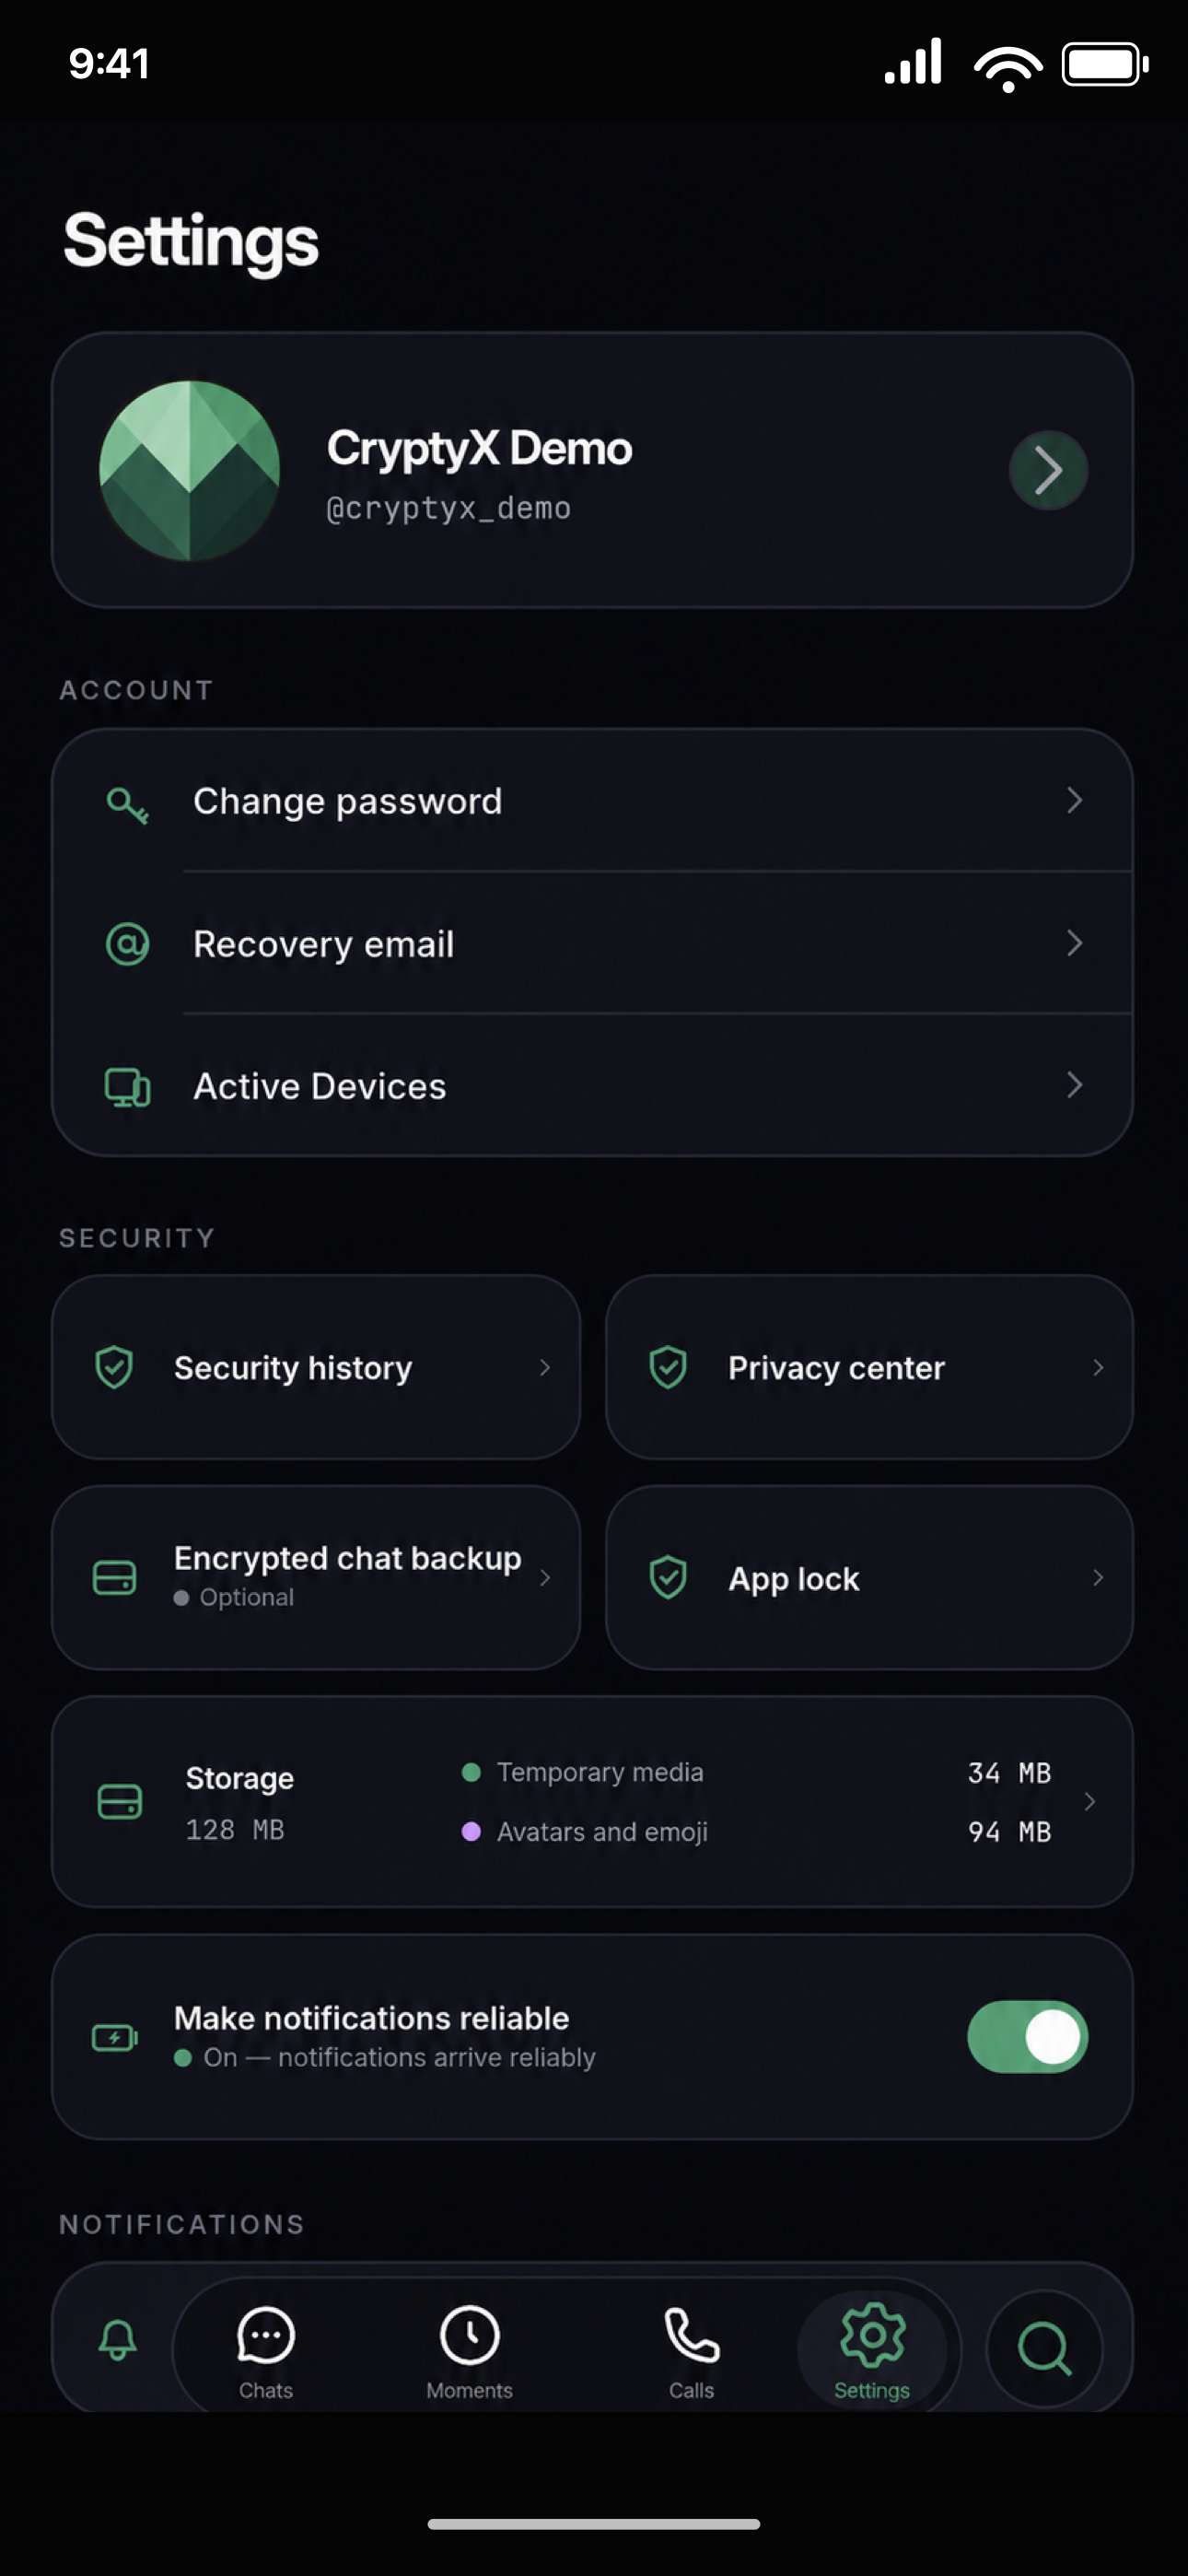Open profile with the round chevron button

[x=1048, y=470]
